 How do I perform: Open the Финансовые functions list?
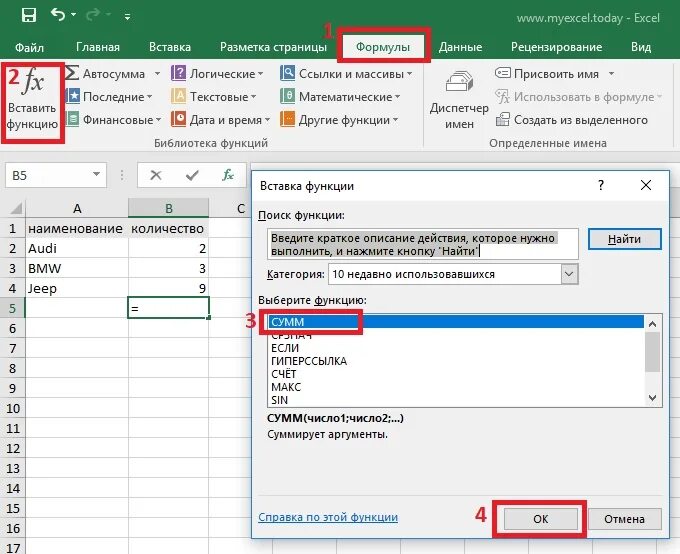[114, 119]
